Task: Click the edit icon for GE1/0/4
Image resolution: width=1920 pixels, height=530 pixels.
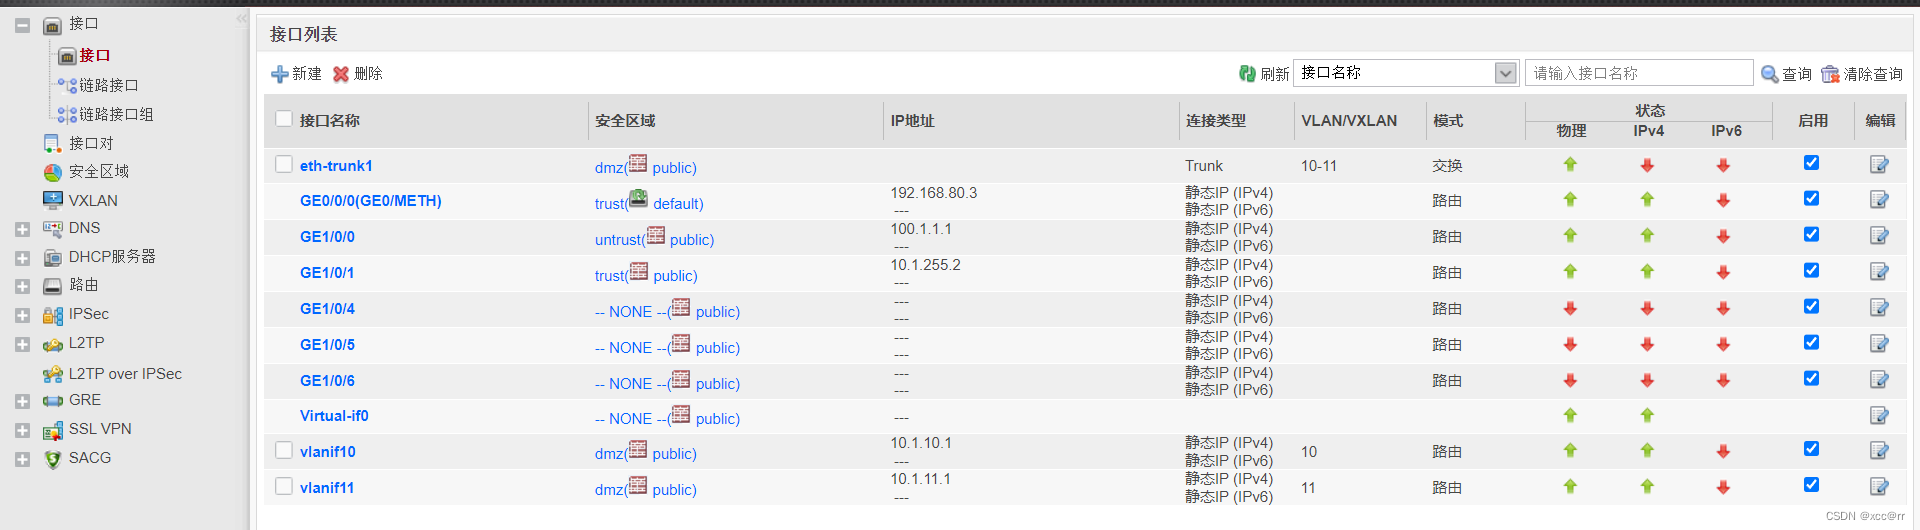Action: [x=1879, y=308]
